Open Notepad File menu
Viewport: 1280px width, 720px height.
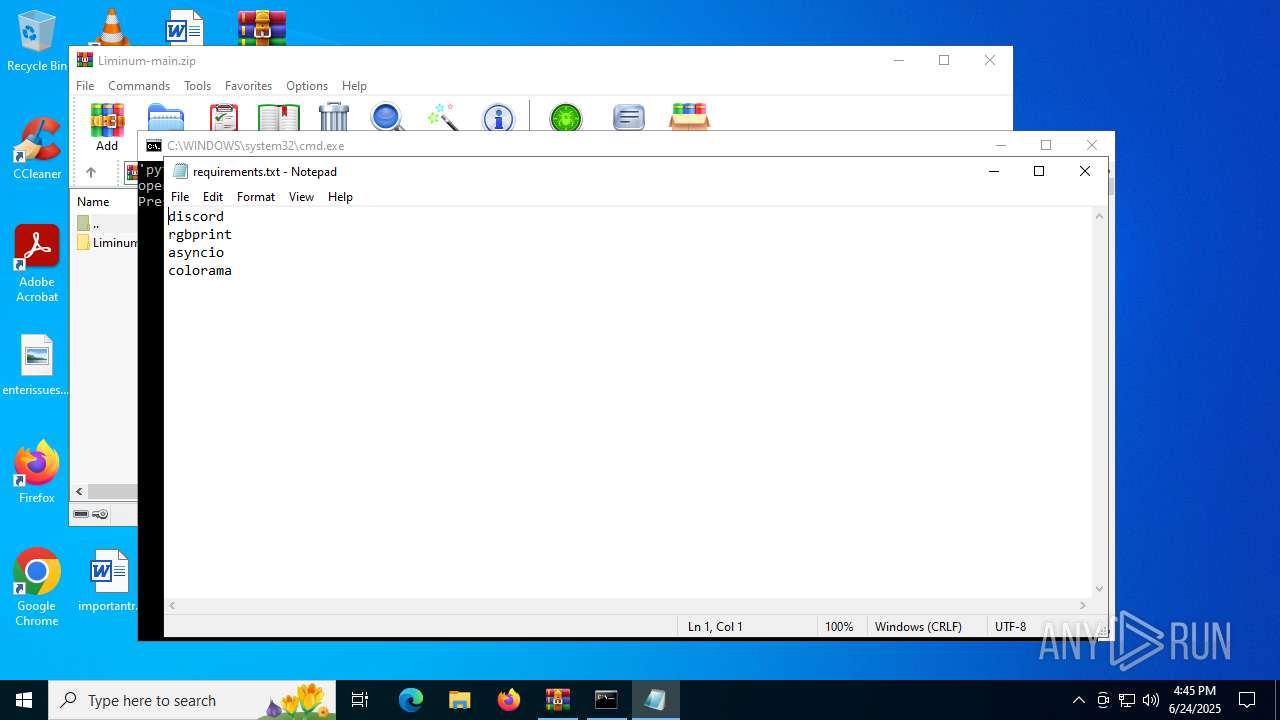coord(180,197)
